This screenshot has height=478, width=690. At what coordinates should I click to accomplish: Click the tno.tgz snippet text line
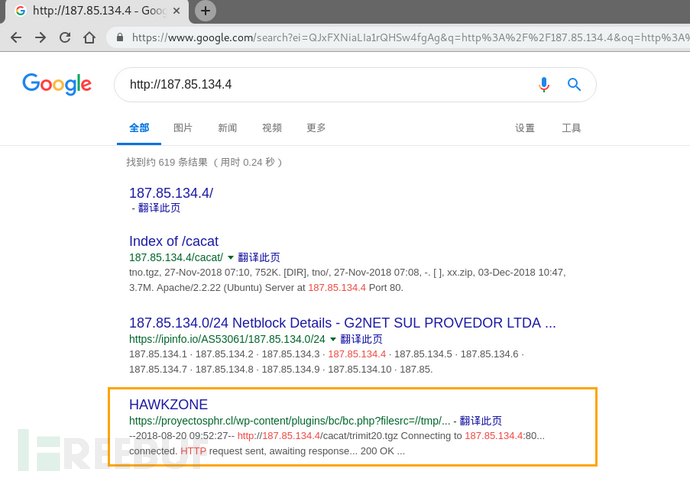point(347,272)
